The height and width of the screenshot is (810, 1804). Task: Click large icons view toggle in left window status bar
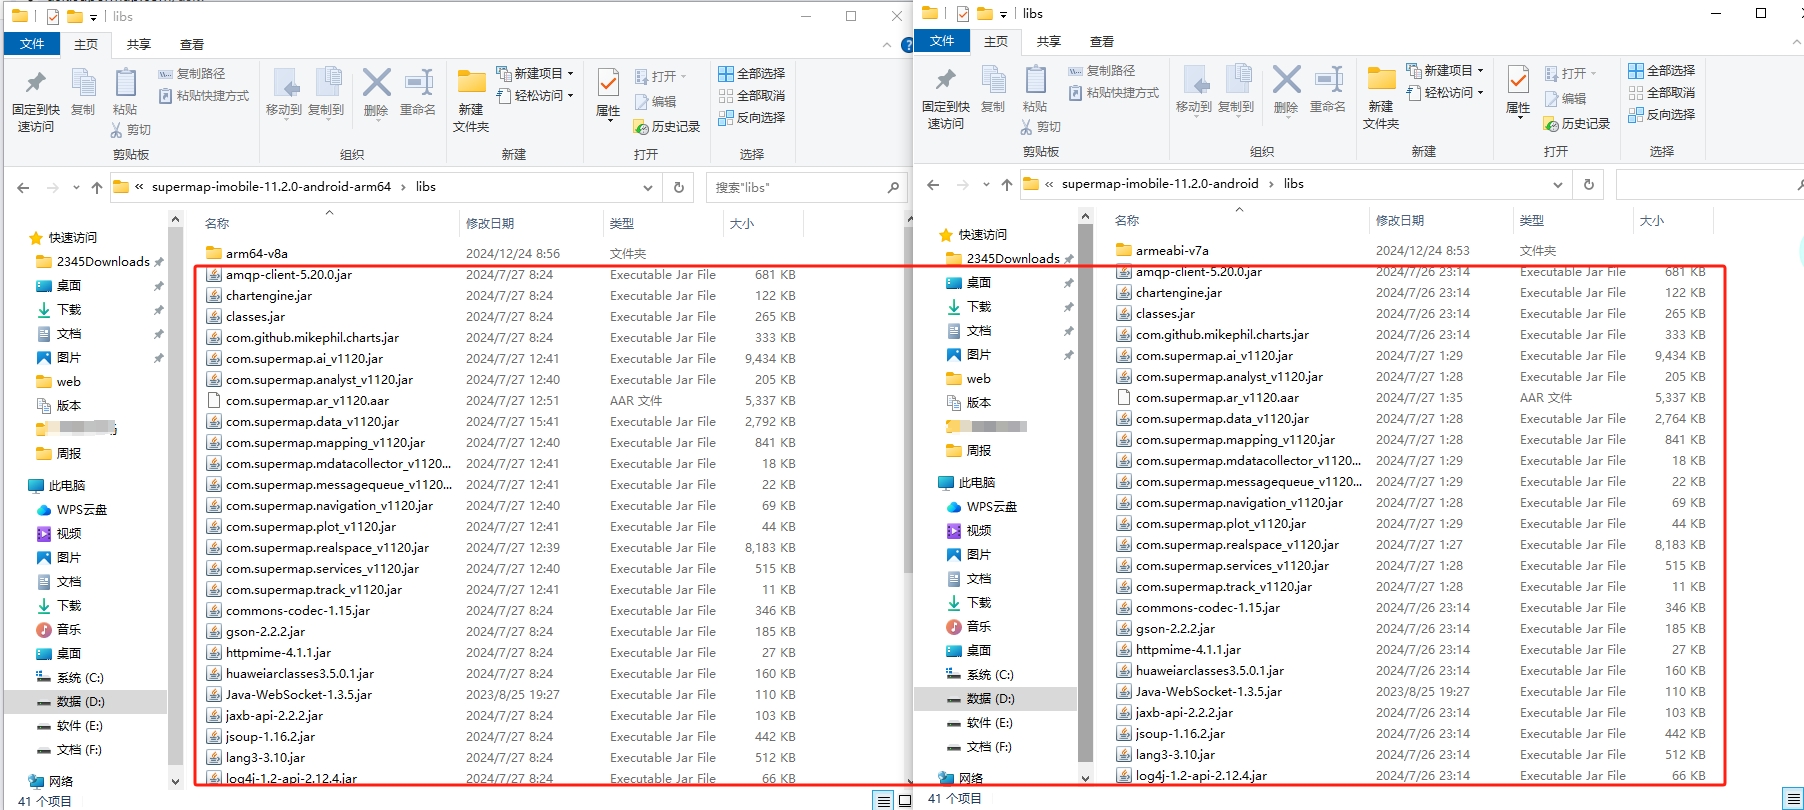[x=904, y=800]
